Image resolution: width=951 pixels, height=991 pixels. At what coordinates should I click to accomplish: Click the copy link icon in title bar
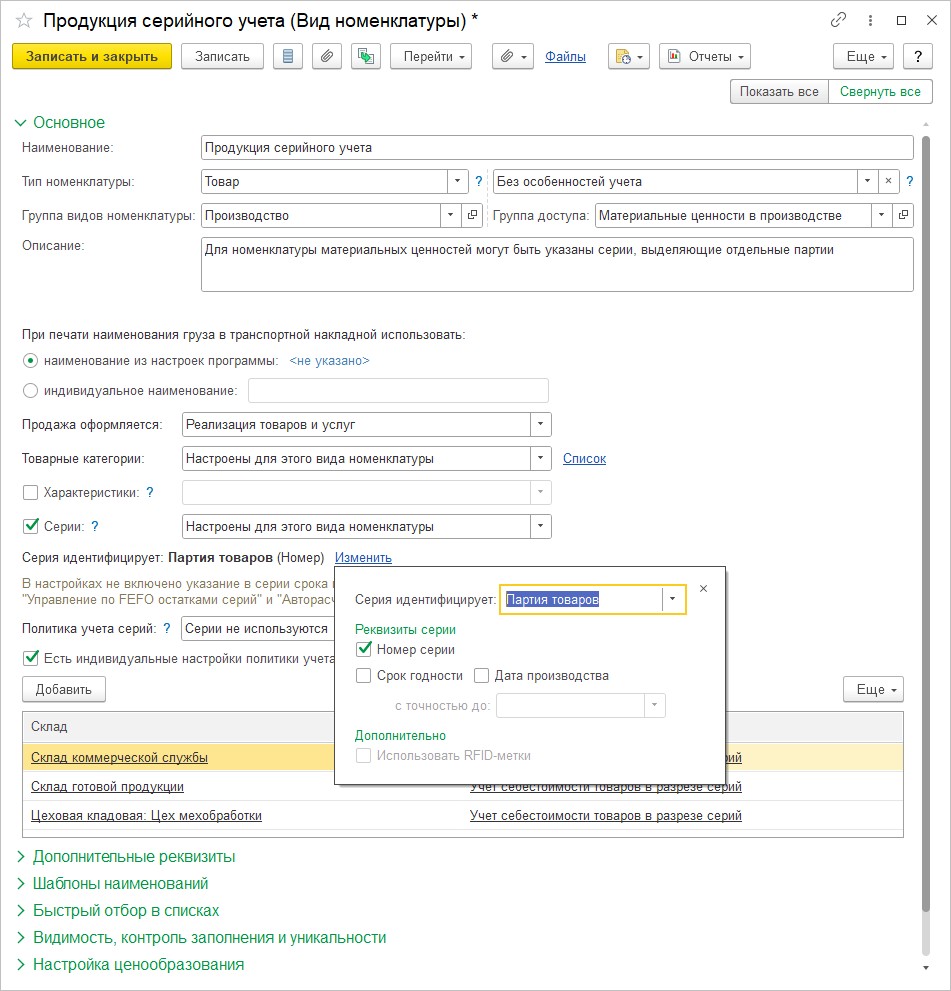[x=838, y=21]
